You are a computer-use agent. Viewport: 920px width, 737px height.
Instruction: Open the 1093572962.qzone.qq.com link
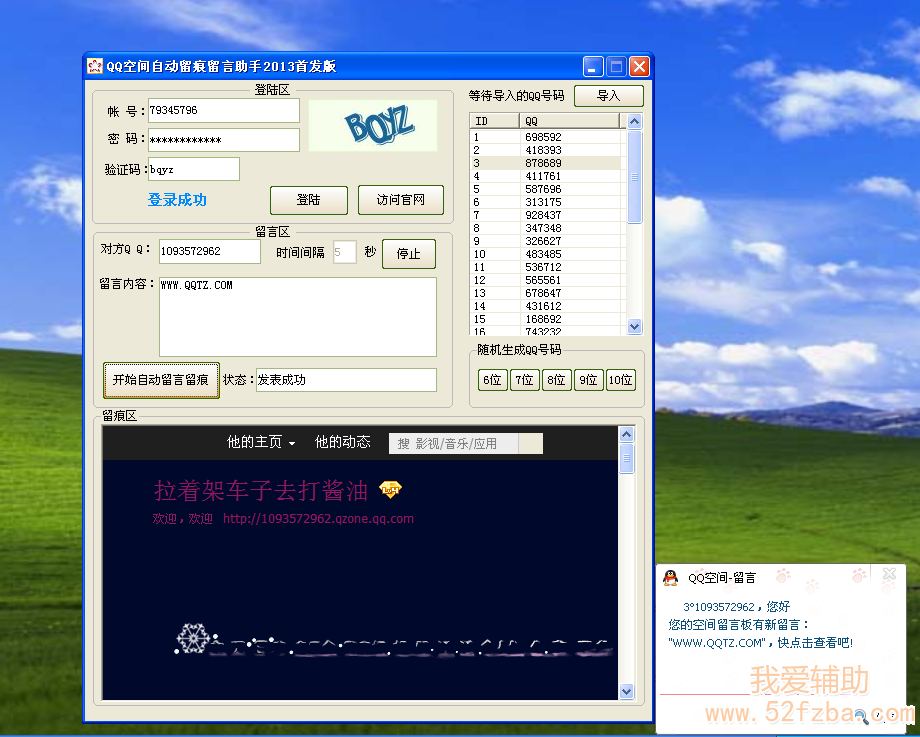(318, 519)
